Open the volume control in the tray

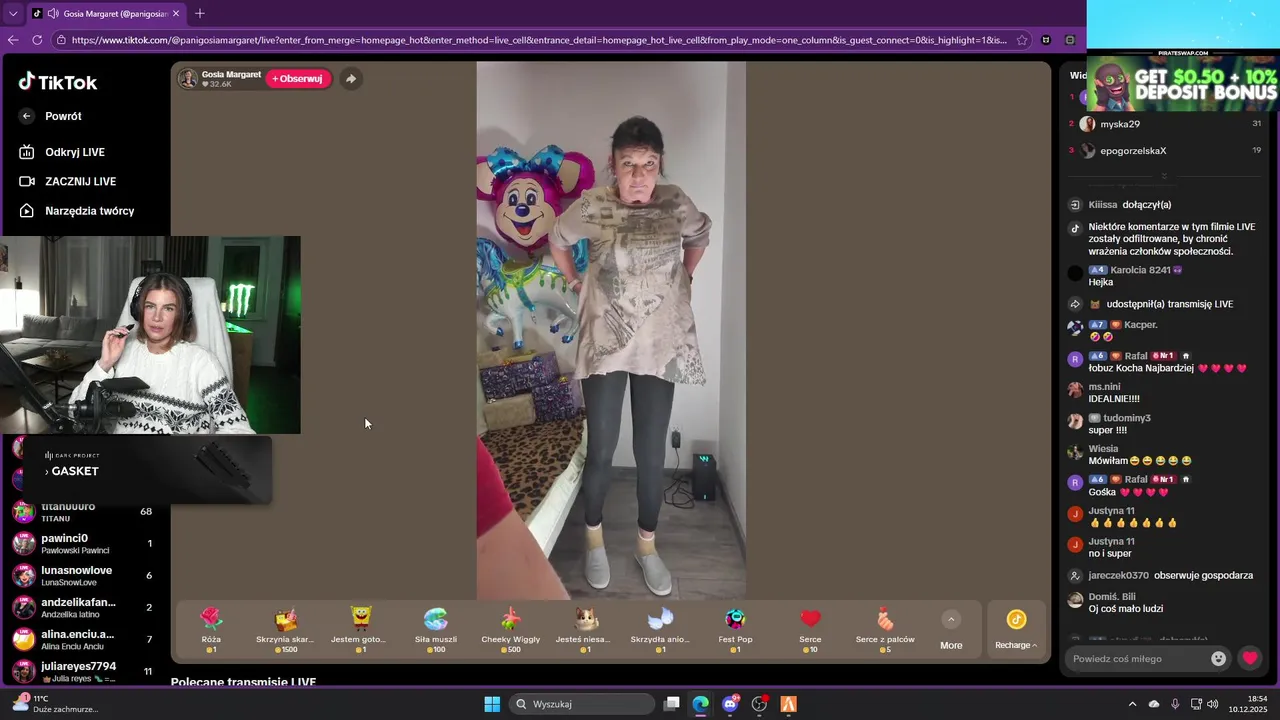coord(1213,704)
